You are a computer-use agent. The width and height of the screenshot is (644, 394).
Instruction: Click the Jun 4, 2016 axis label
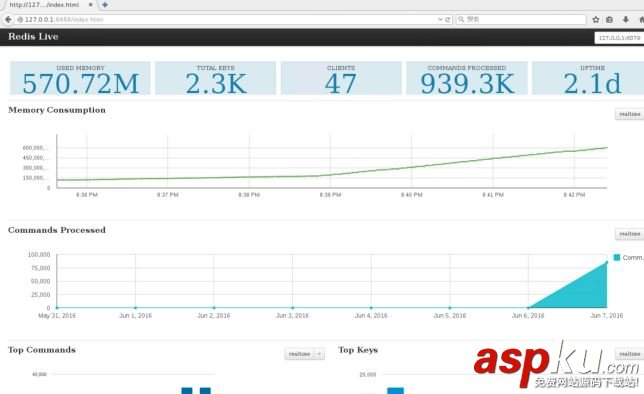pyautogui.click(x=371, y=316)
